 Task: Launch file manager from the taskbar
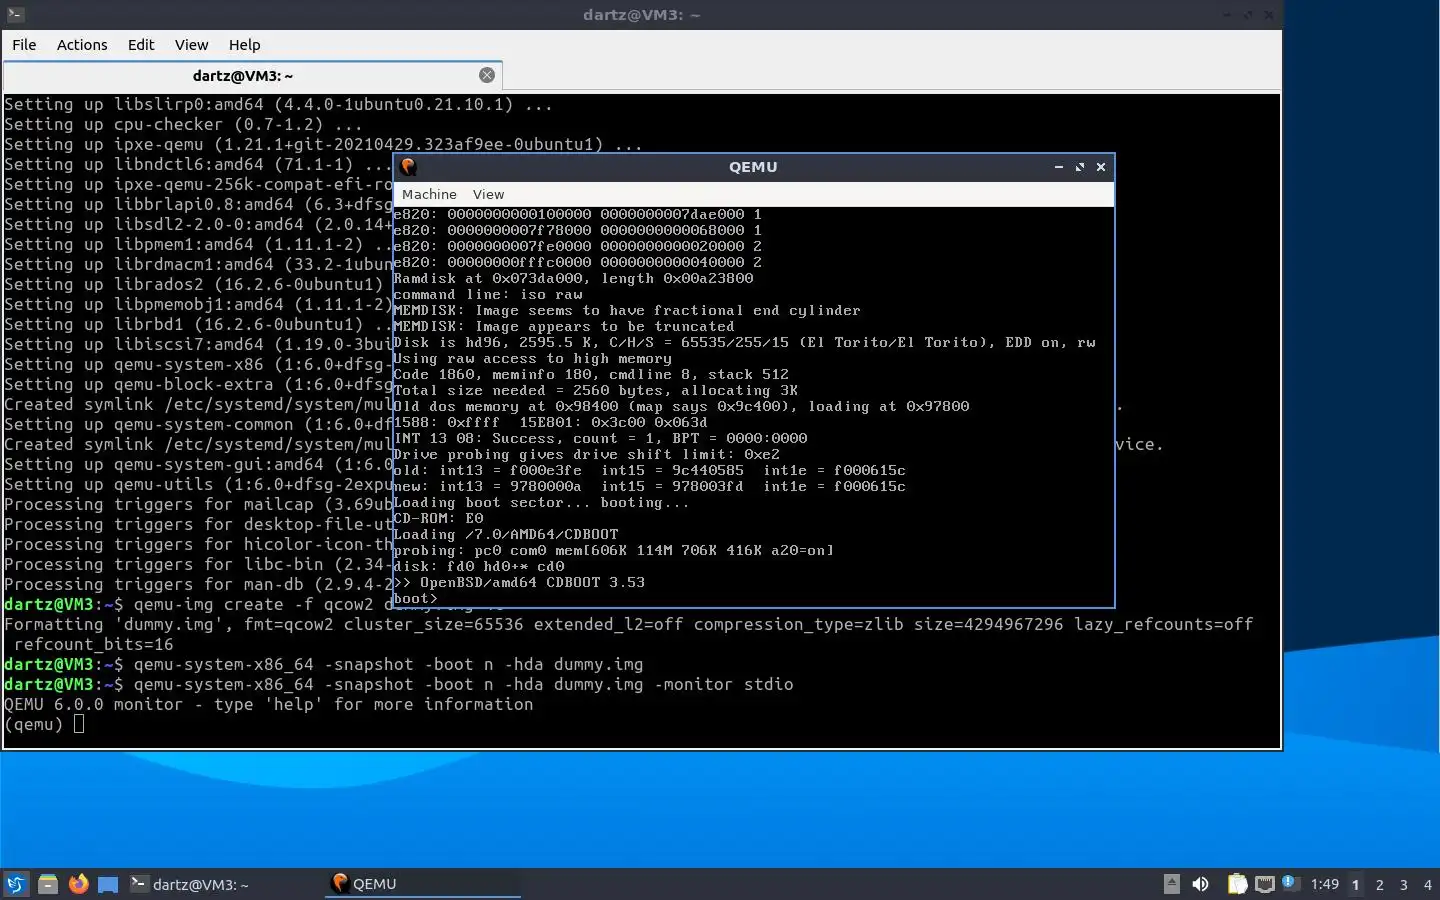pos(47,884)
